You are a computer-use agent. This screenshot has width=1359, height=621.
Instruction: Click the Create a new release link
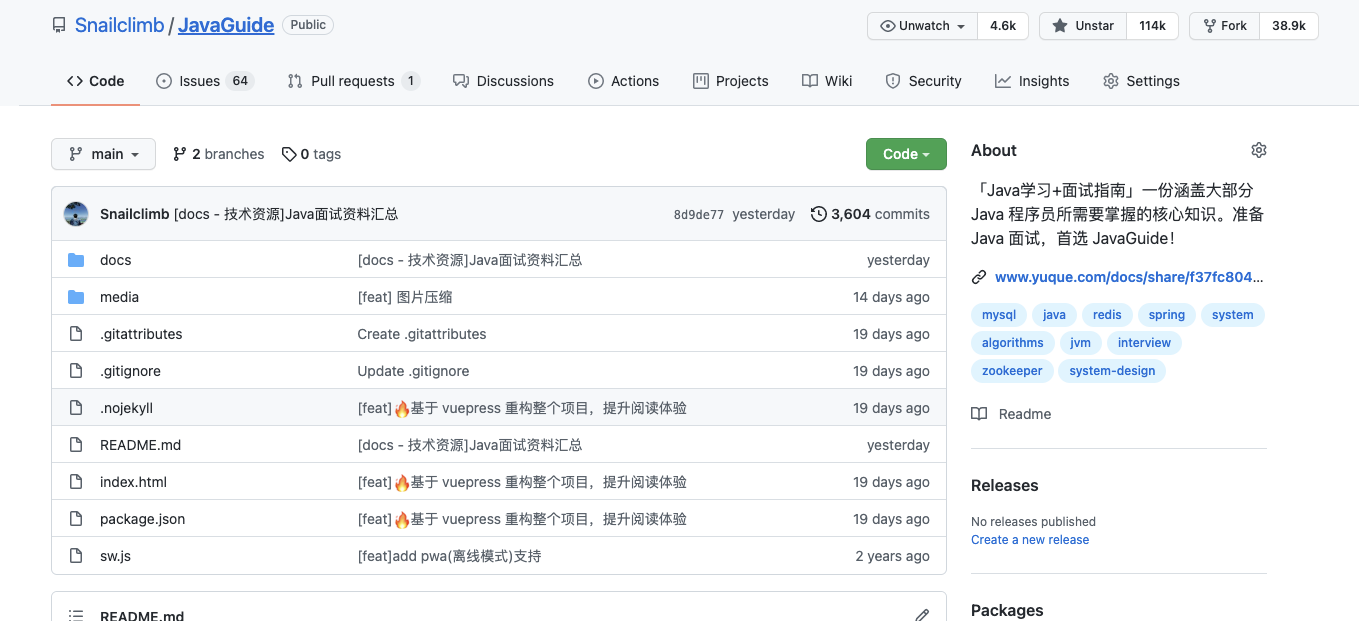pyautogui.click(x=1030, y=539)
